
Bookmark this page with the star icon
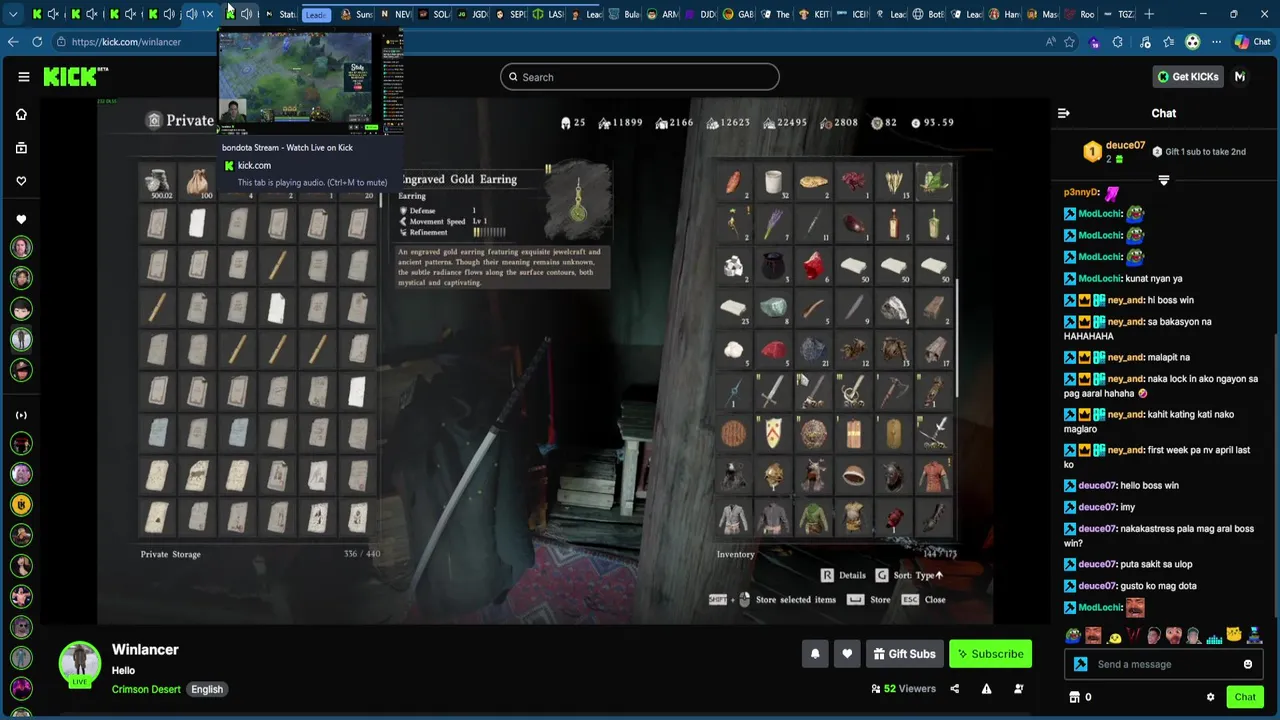coord(1070,42)
